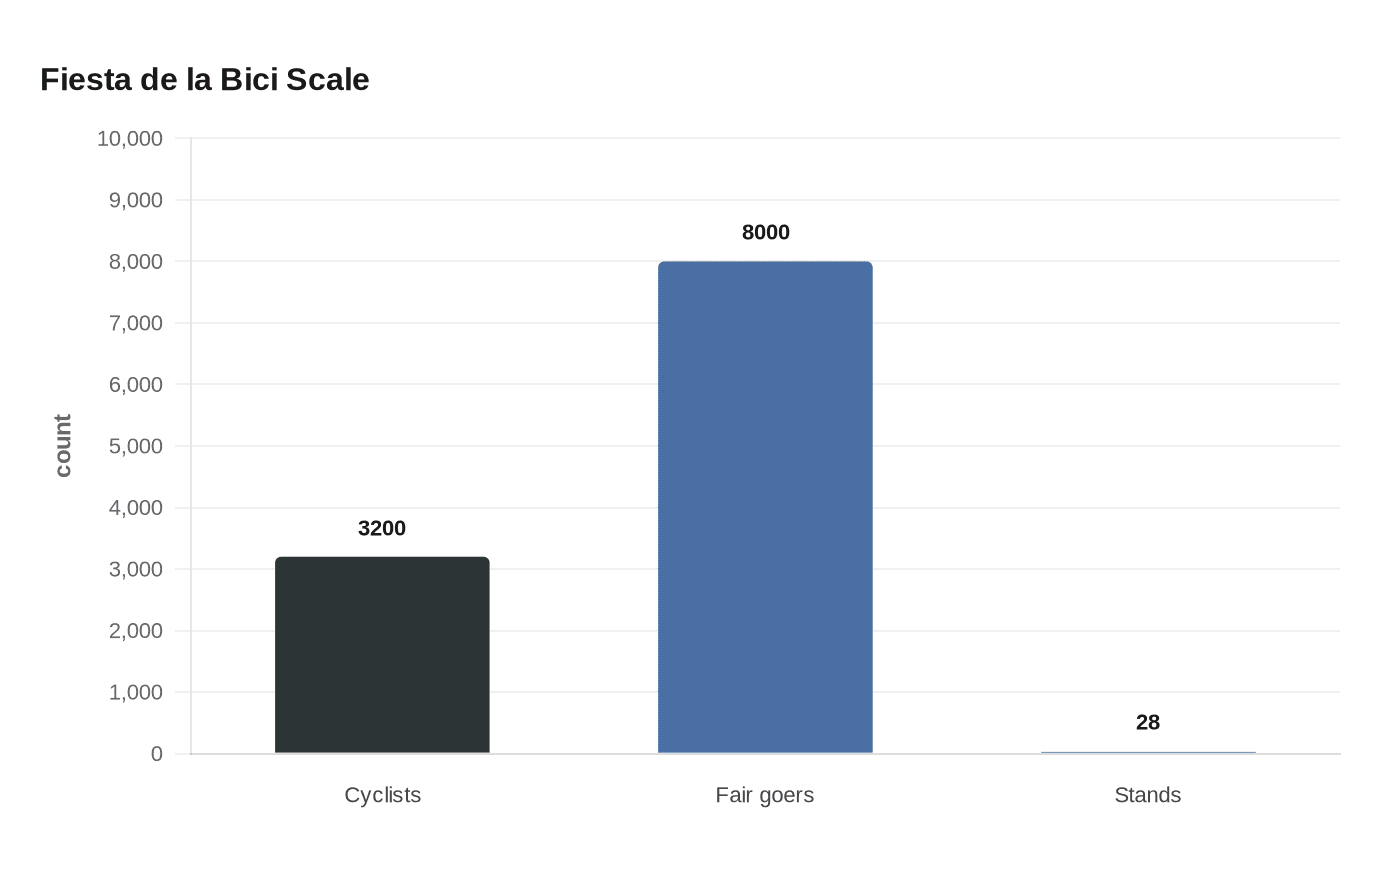This screenshot has height=880, width=1400.
Task: Click the Stands axis label
Action: (1148, 795)
